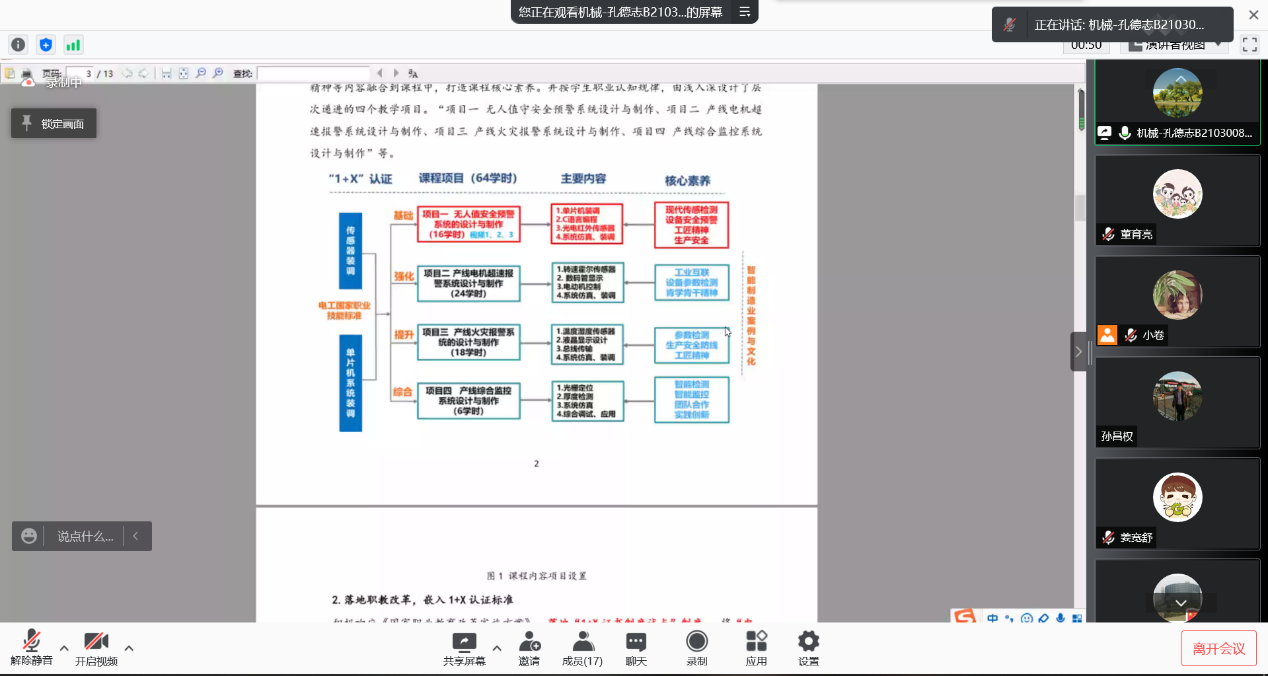Open the Settings (设置) gear

point(808,649)
